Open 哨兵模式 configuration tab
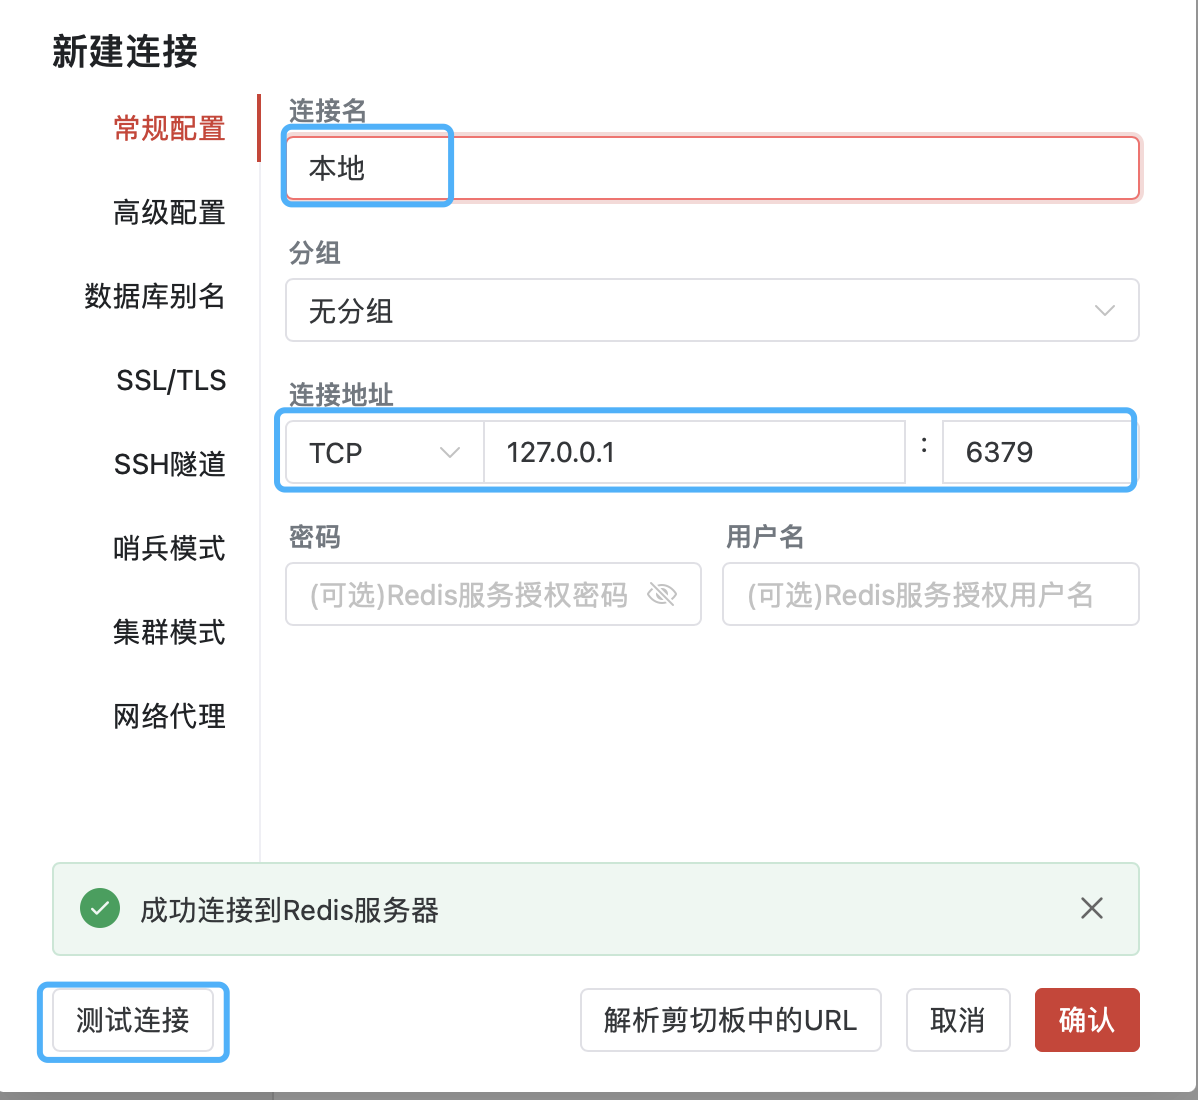 point(169,548)
